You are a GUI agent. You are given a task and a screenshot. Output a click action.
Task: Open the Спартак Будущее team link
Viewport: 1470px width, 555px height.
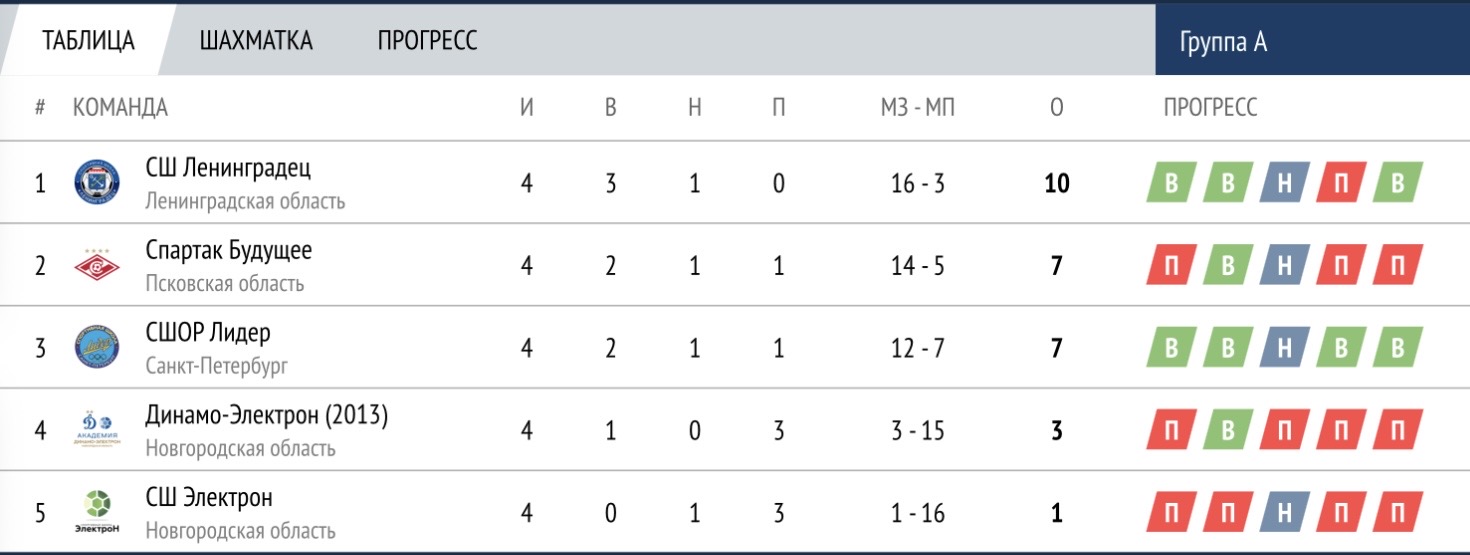click(x=228, y=250)
